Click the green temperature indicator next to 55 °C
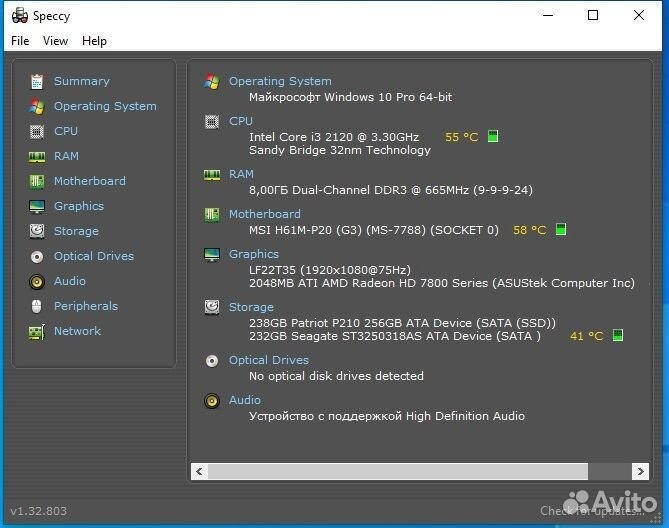The width and height of the screenshot is (669, 528). [x=493, y=136]
